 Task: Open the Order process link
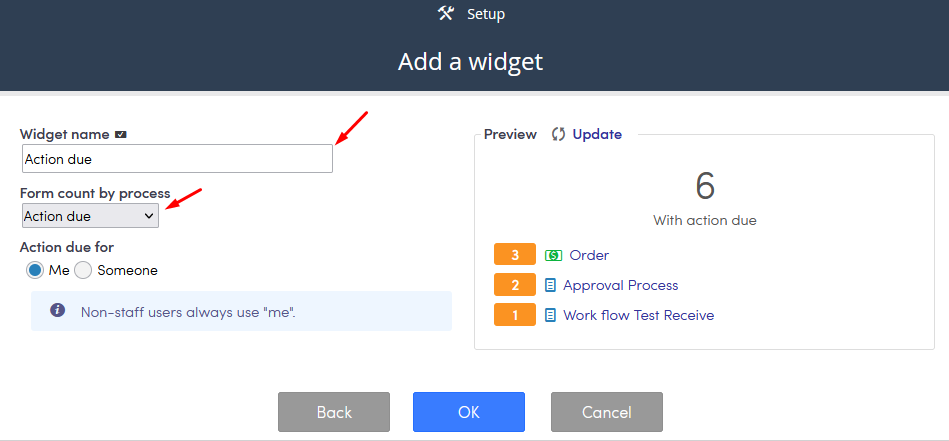click(589, 255)
